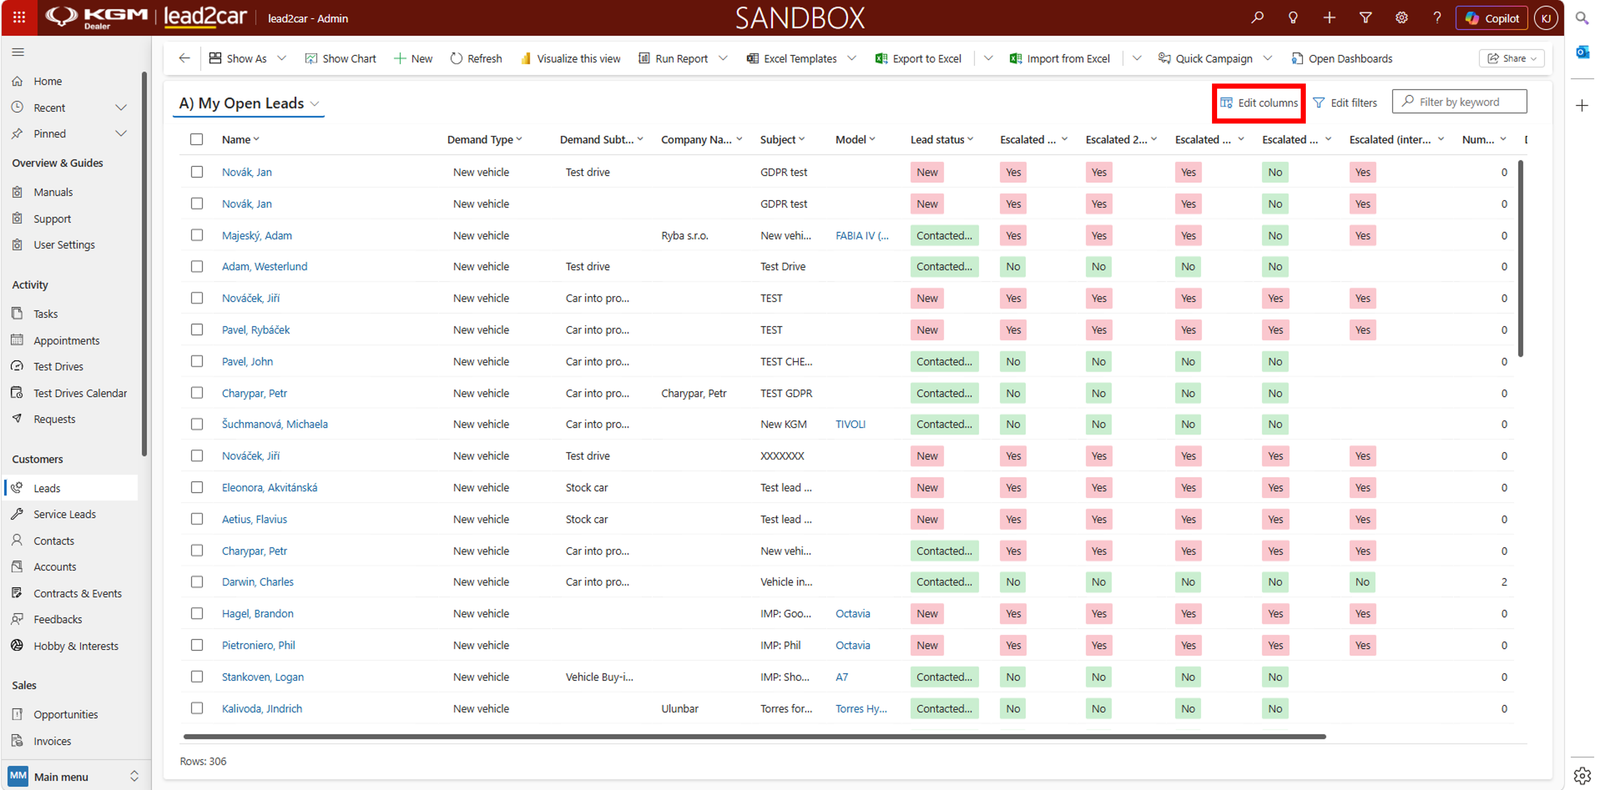1600x790 pixels.
Task: Click Refresh in the command bar
Action: click(x=476, y=58)
